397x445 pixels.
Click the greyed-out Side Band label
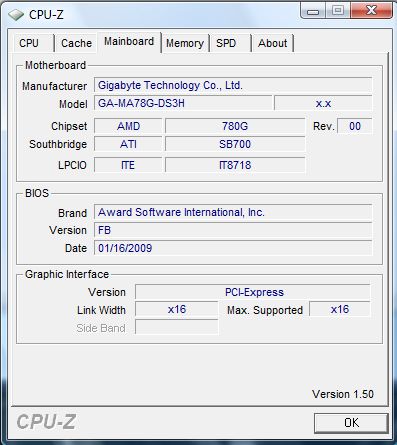coord(101,328)
